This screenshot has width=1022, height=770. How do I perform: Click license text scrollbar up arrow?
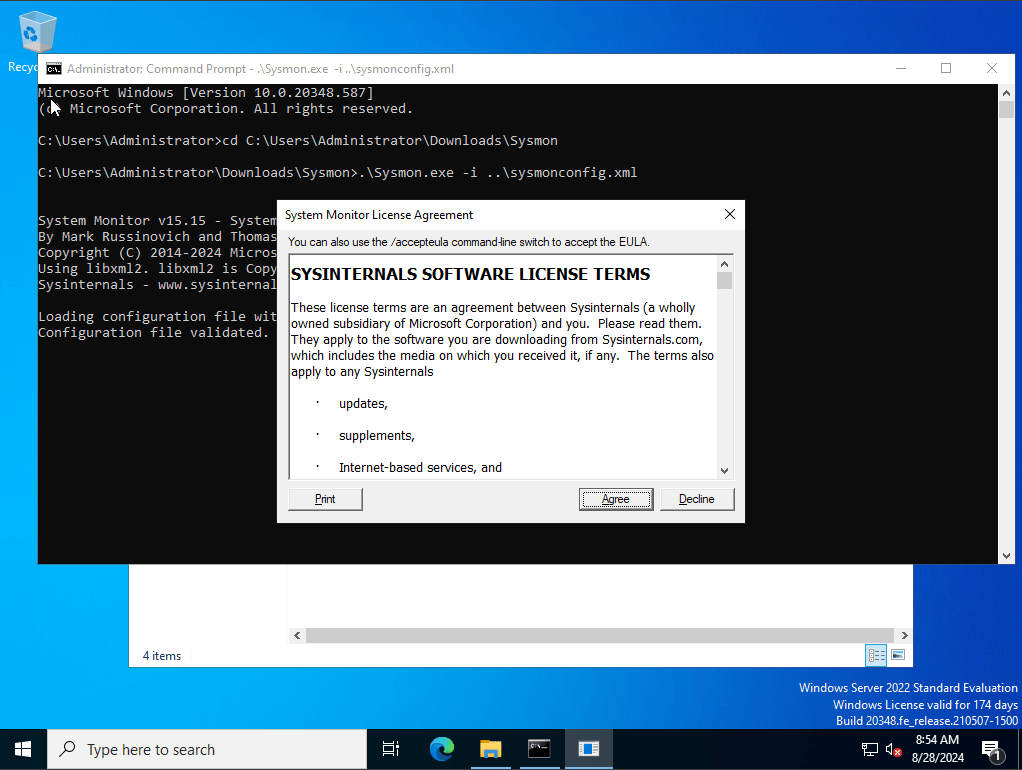(x=724, y=264)
